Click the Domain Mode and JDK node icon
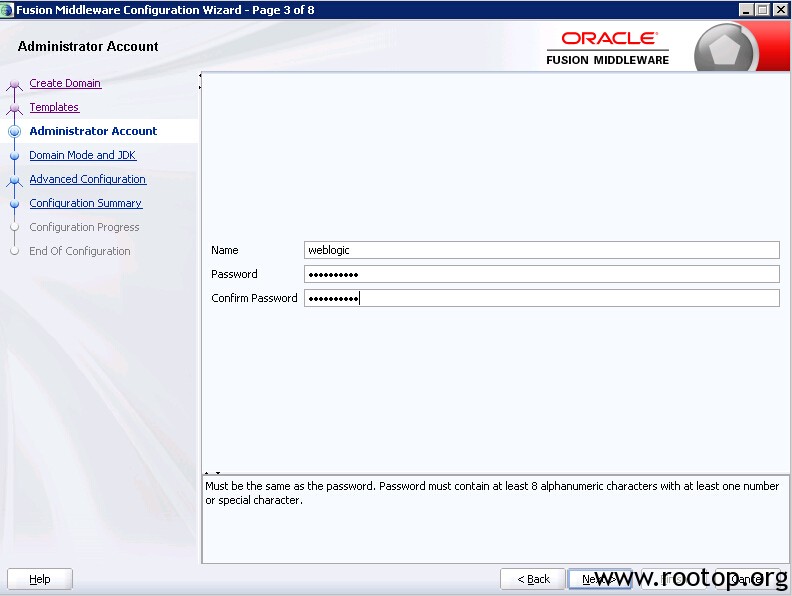 (x=15, y=156)
